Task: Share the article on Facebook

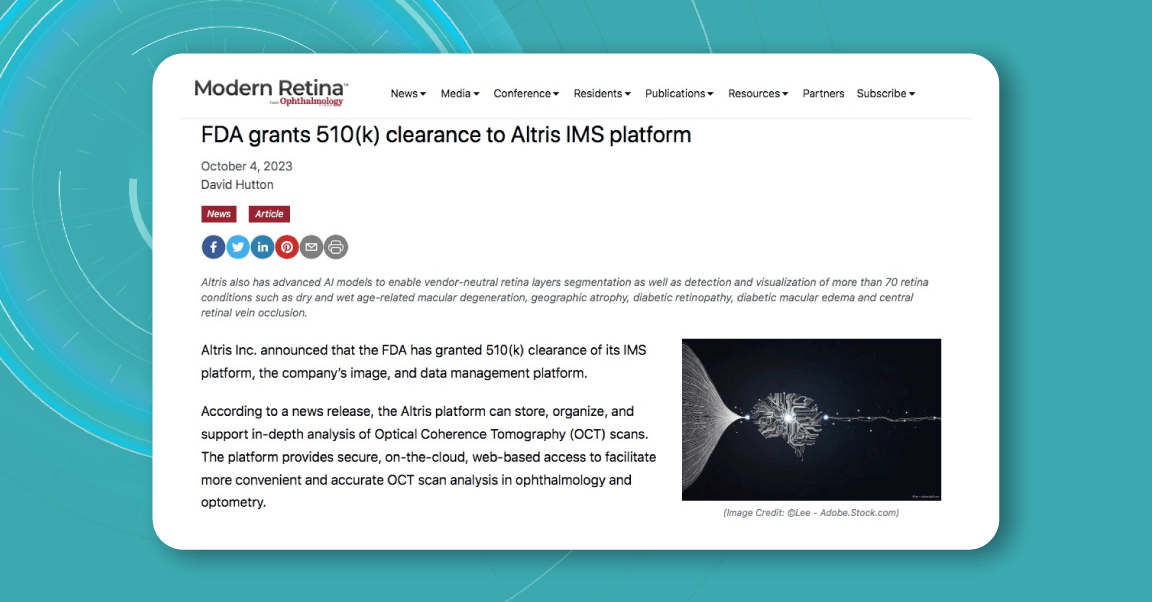Action: [x=213, y=247]
